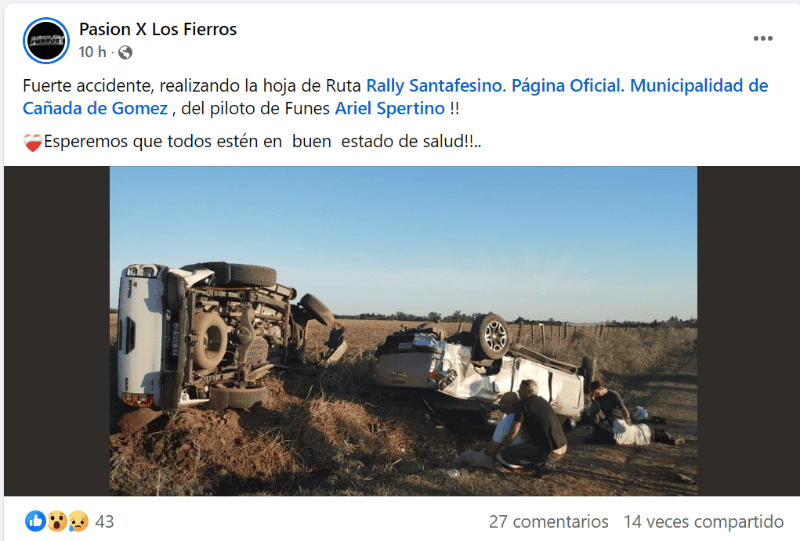Open the 10 h timestamp link
Viewport: 800px width, 541px height.
(92, 52)
